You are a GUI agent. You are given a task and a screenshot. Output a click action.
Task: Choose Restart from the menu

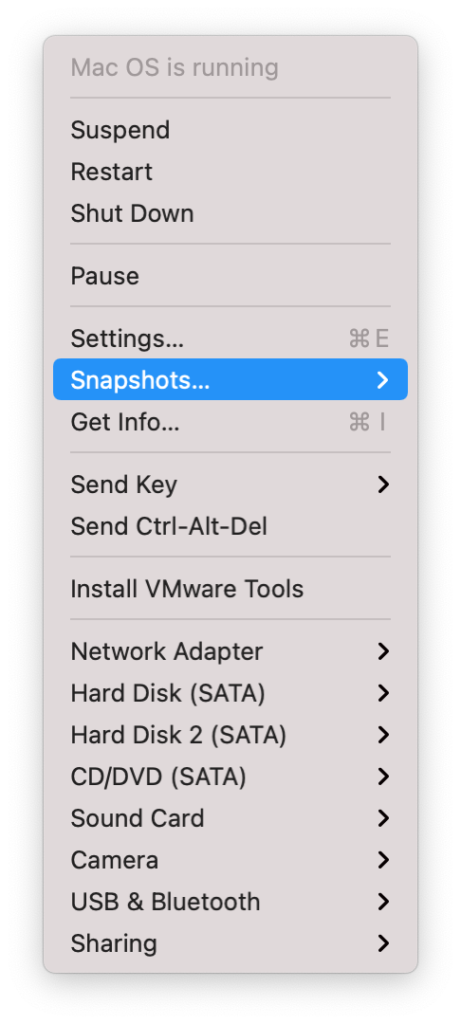click(230, 172)
